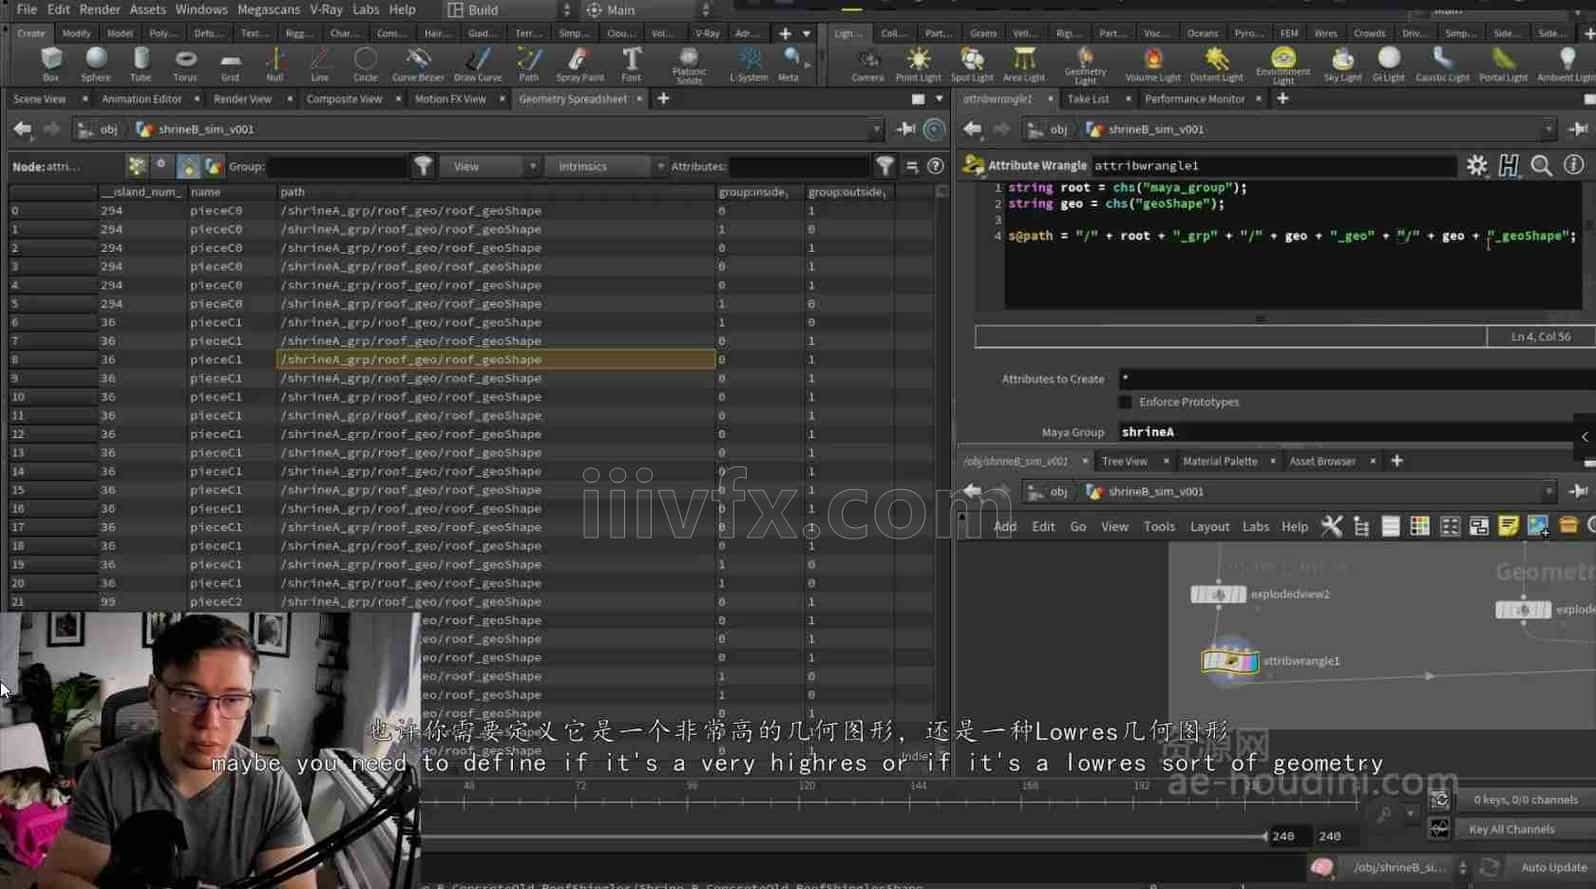This screenshot has width=1596, height=889.
Task: Toggle the Enforce Prototypes checkbox
Action: [1125, 402]
